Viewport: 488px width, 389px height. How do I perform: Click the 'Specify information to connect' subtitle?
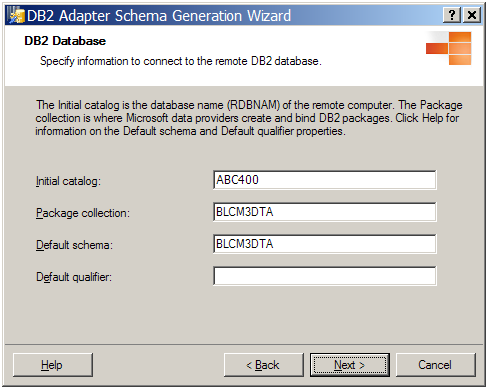pyautogui.click(x=181, y=61)
